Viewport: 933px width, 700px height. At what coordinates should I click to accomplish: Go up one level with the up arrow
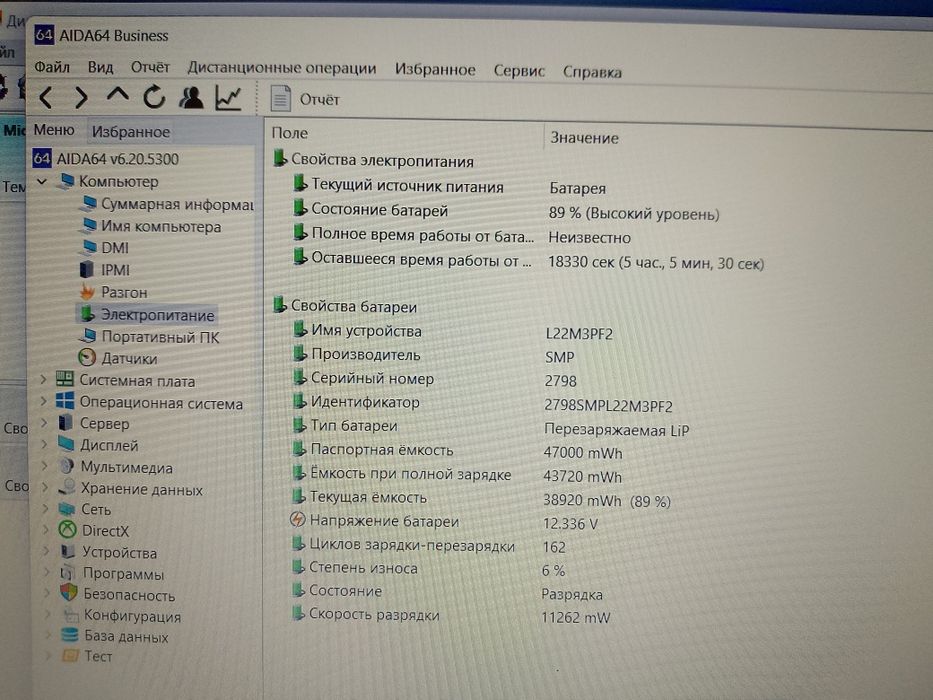click(x=117, y=95)
